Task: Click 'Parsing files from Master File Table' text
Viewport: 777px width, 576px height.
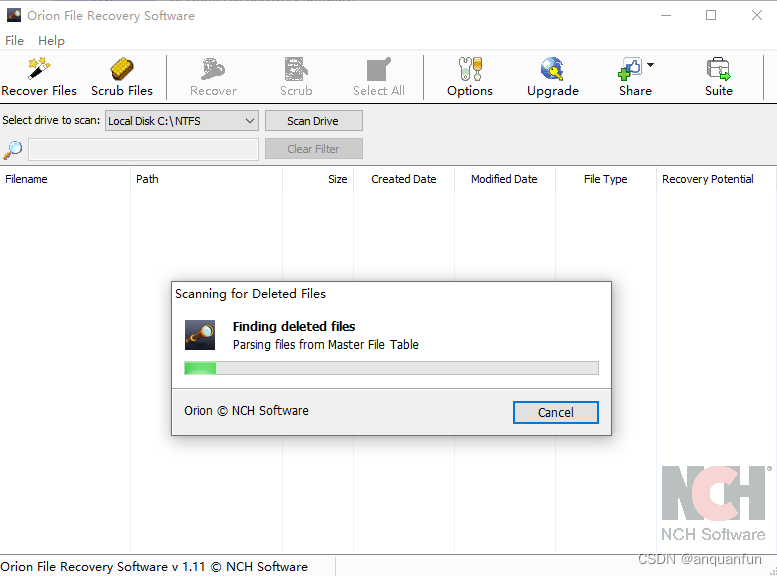Action: click(326, 345)
